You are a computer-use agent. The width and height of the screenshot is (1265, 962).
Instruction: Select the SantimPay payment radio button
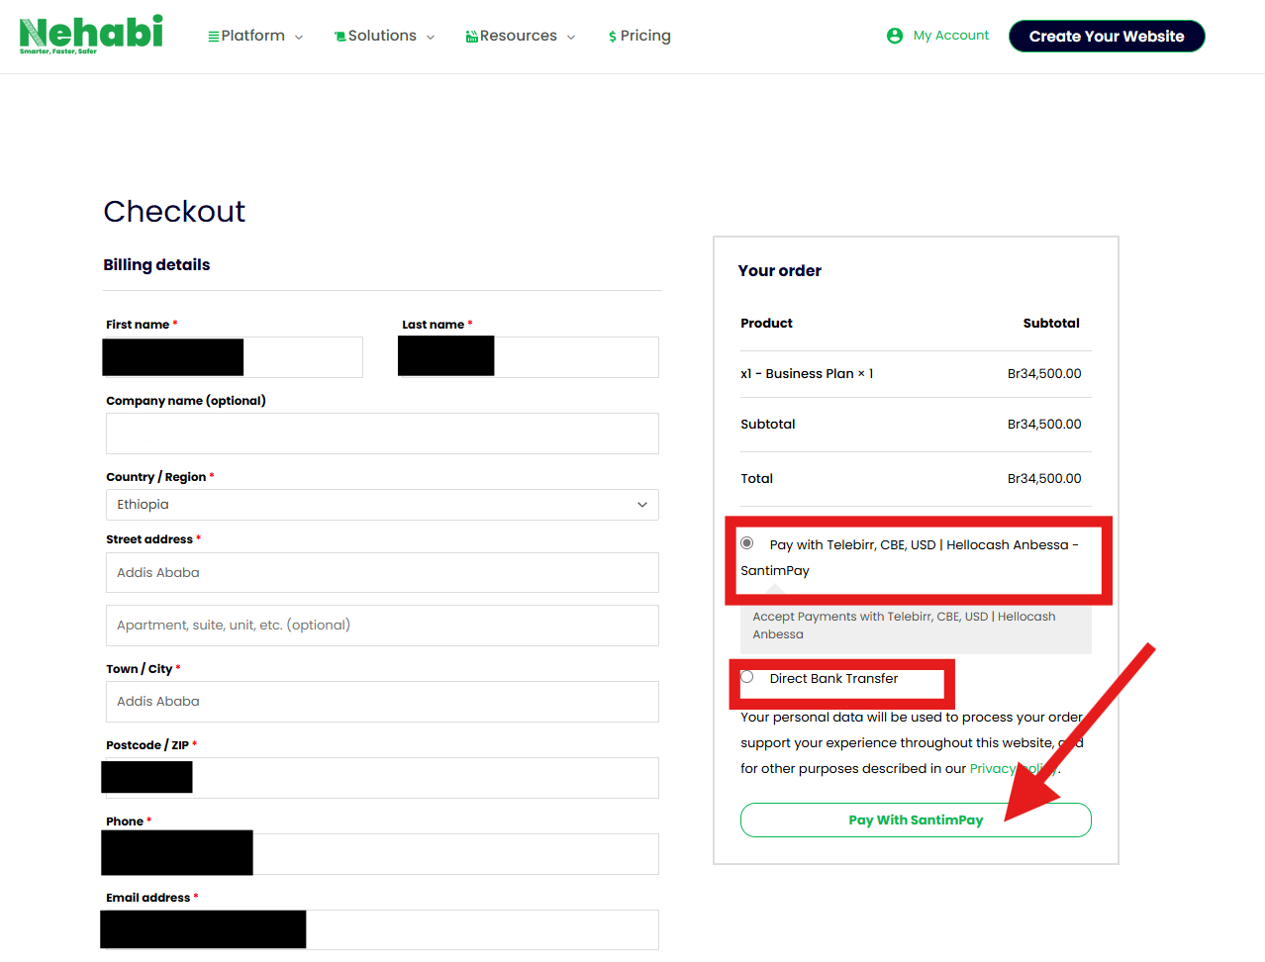(x=747, y=543)
